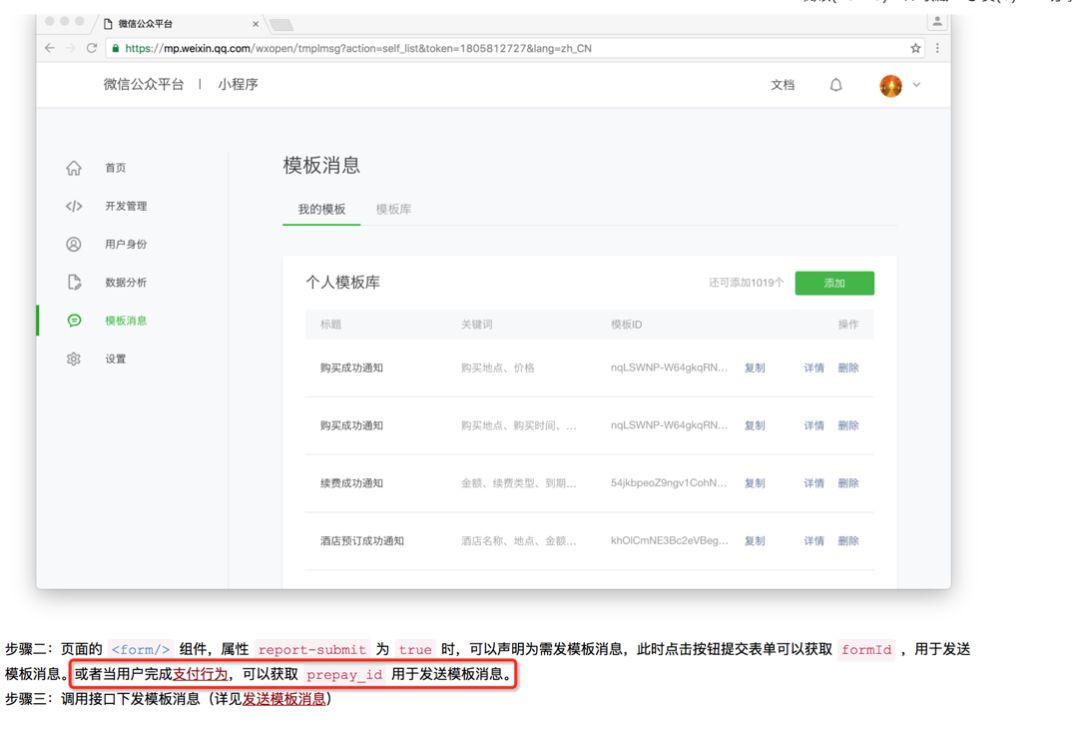Delete the 续费成功通知 template
The height and width of the screenshot is (732, 1080).
coord(848,483)
